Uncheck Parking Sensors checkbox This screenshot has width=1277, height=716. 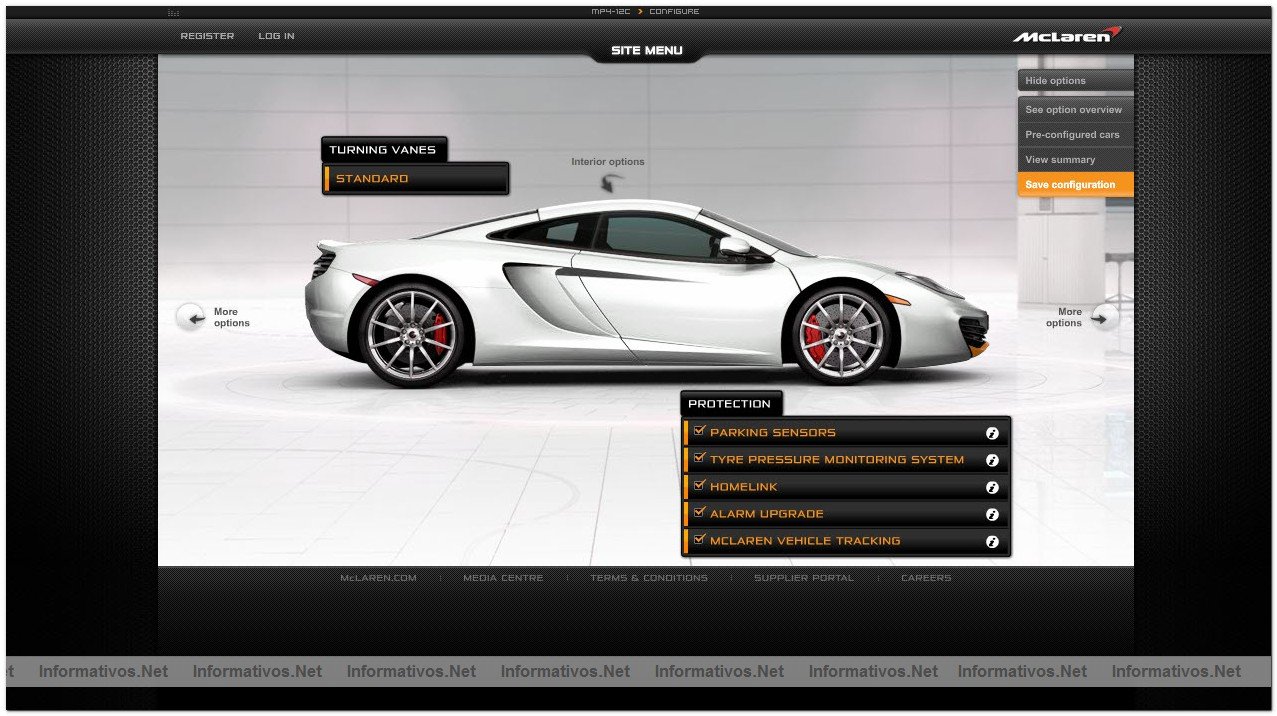(x=699, y=431)
